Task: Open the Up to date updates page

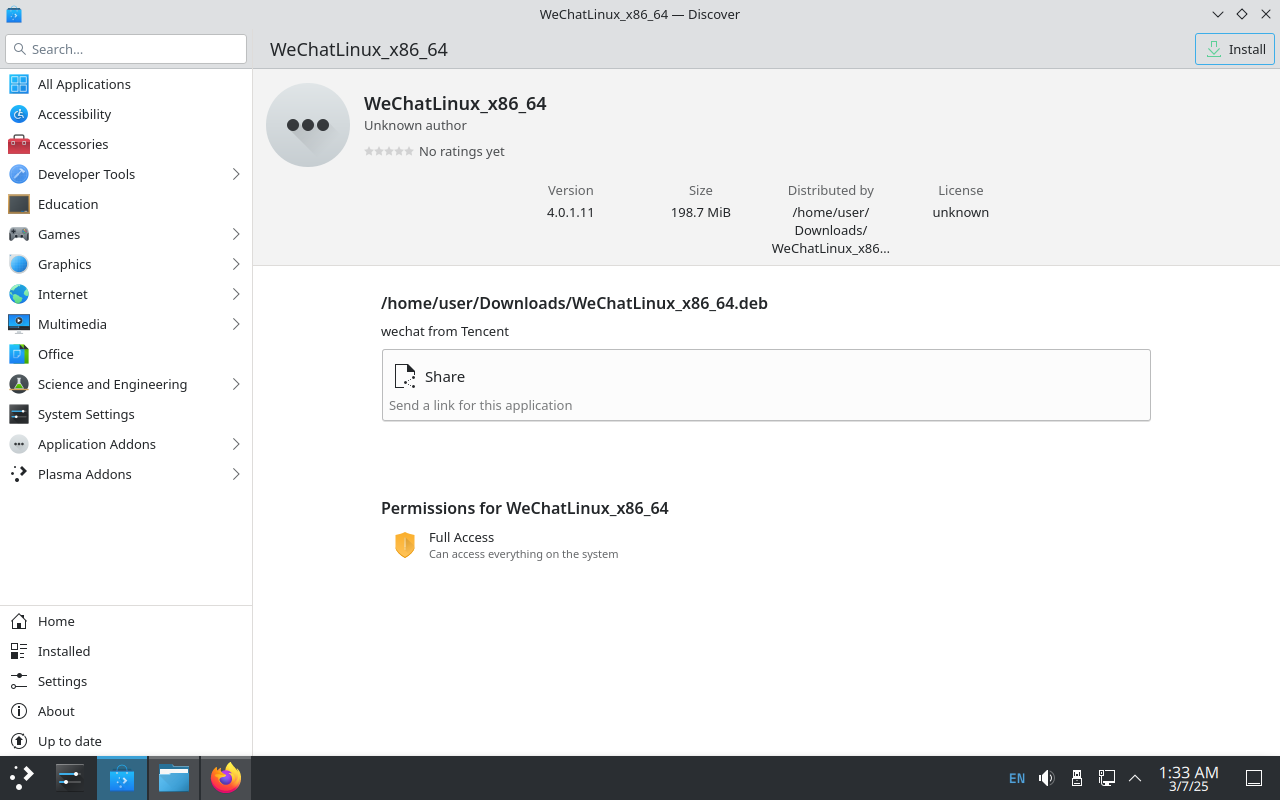Action: point(126,741)
